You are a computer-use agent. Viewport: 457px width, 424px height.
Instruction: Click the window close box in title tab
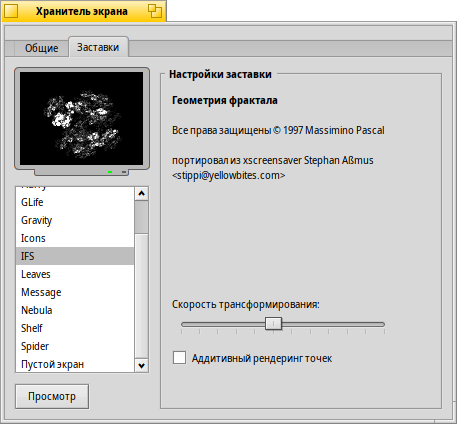pos(11,11)
